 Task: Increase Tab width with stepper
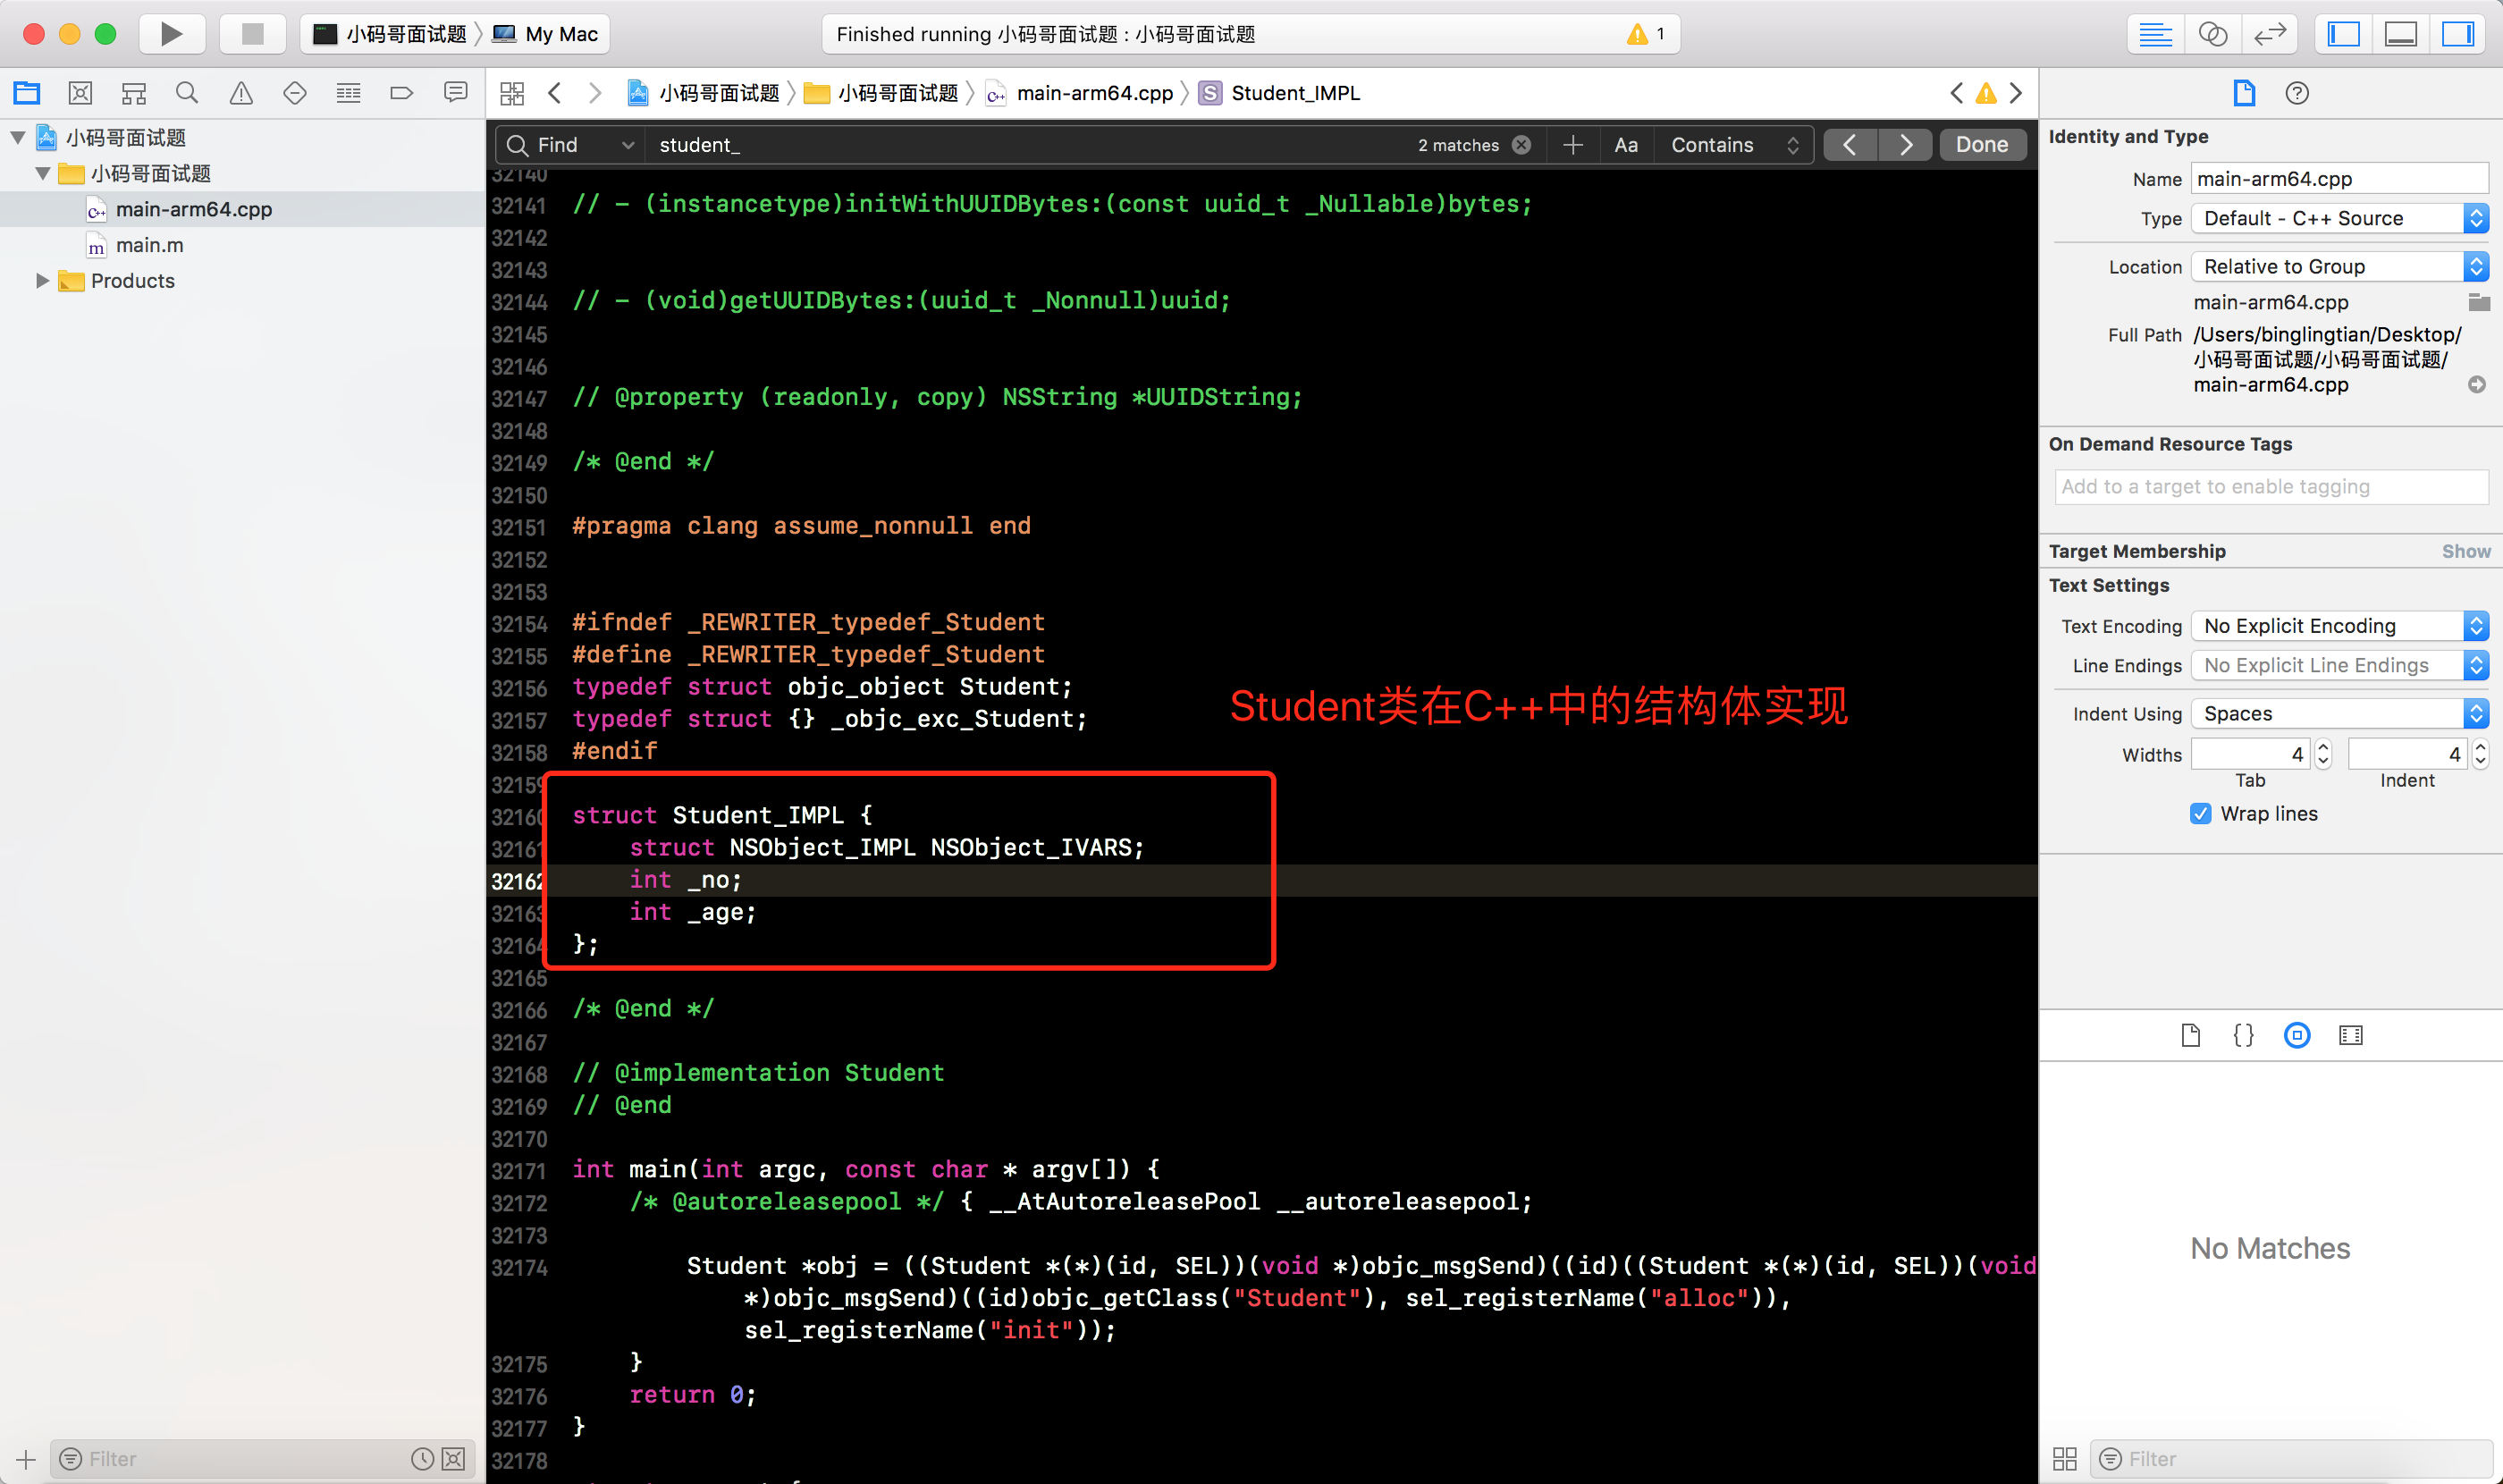pos(2323,747)
